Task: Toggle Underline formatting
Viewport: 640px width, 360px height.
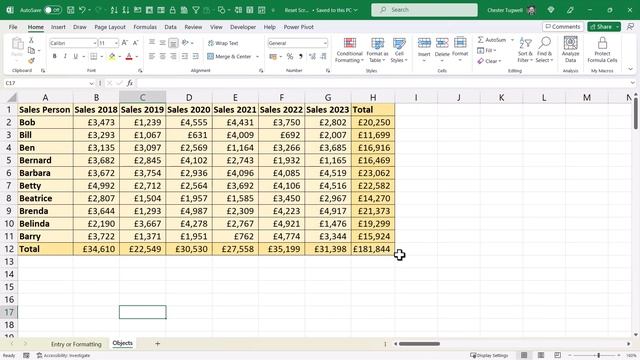Action: (76, 56)
